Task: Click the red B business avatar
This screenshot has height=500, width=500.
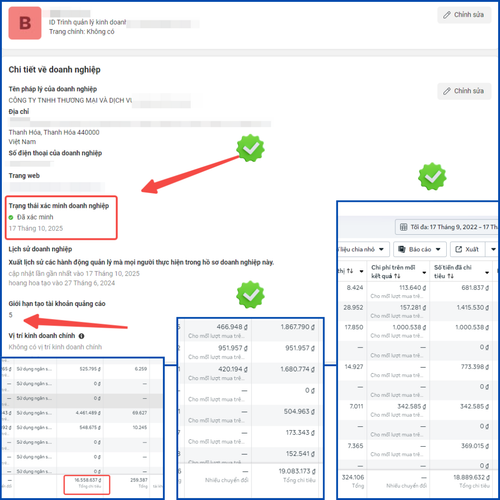Action: [x=25, y=23]
